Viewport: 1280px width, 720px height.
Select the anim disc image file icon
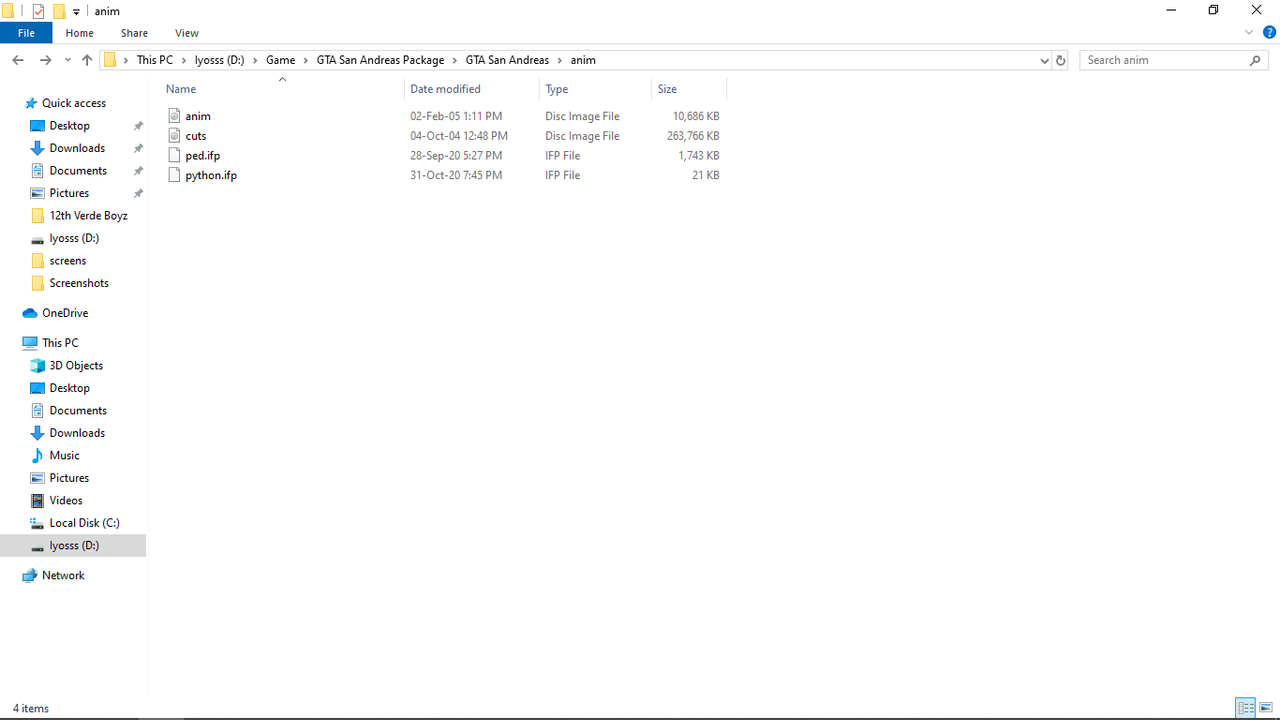pos(175,116)
